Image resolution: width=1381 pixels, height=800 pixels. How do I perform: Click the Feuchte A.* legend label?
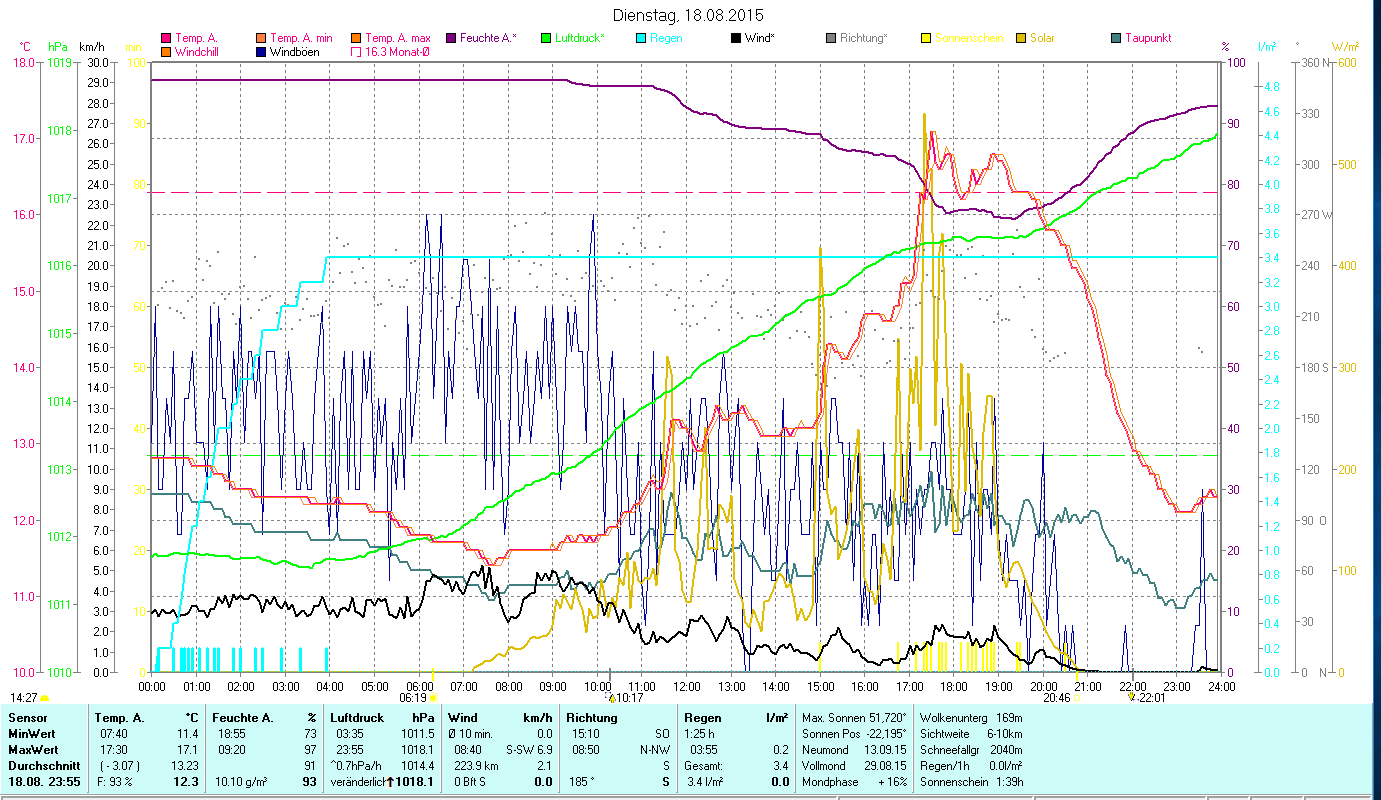click(488, 38)
